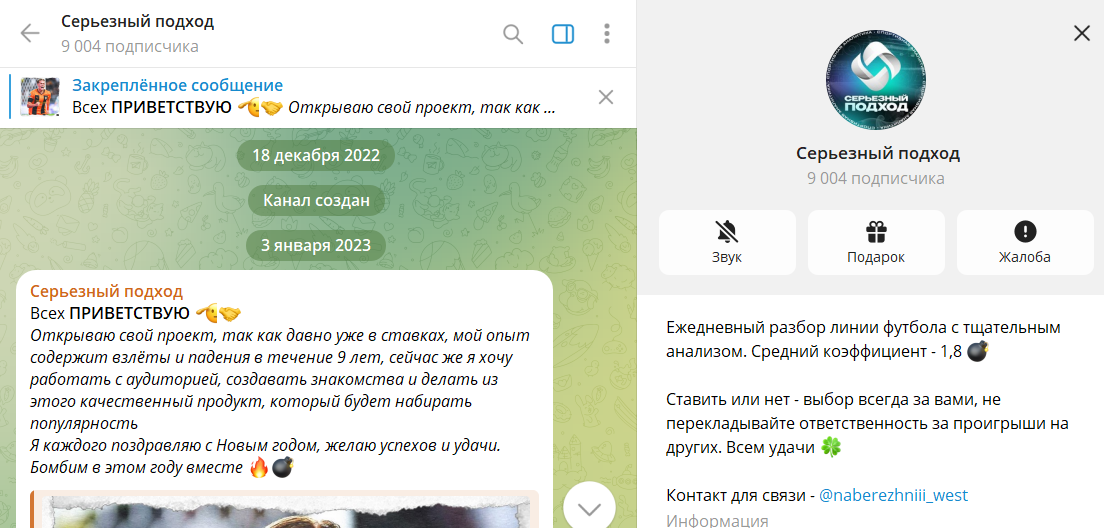1104x528 pixels.
Task: Open channel header title Серьезный подход
Action: 138,22
